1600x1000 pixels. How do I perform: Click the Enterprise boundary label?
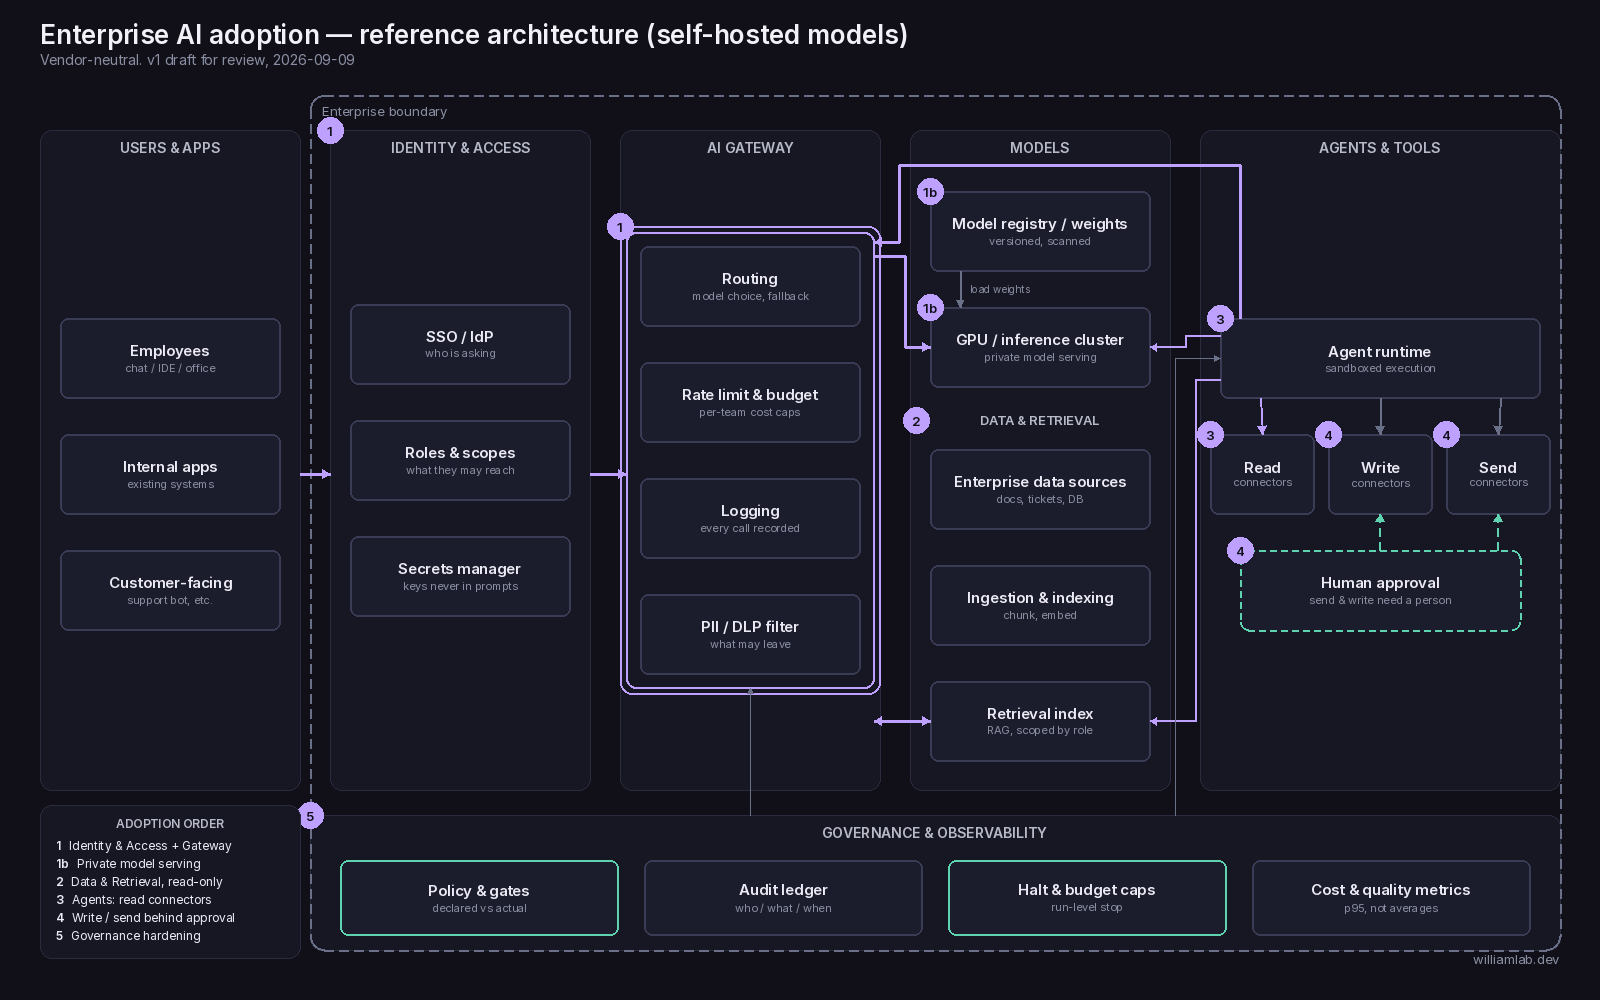tap(384, 112)
